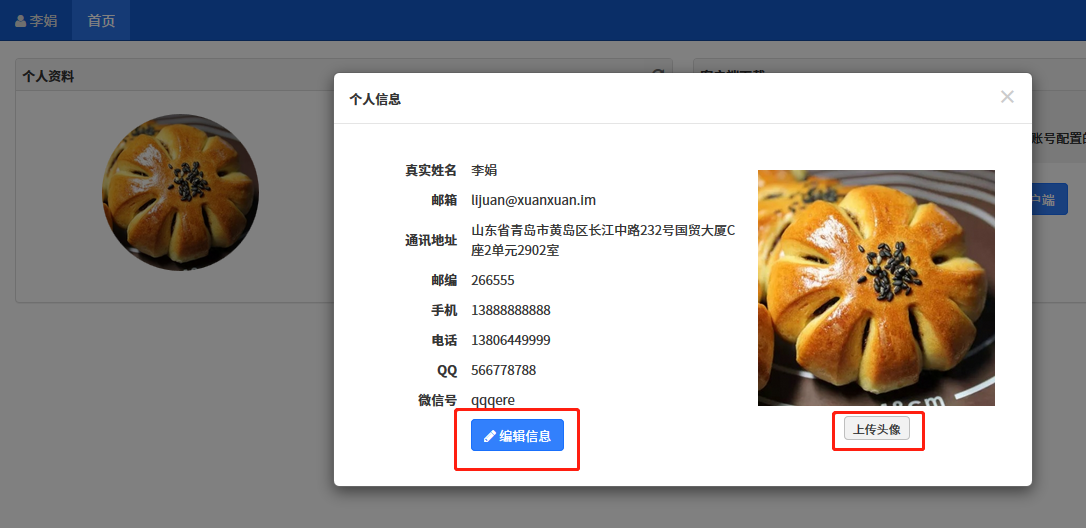Click the partially hidden blue button behind dialog
The image size is (1086, 528).
click(x=1050, y=199)
